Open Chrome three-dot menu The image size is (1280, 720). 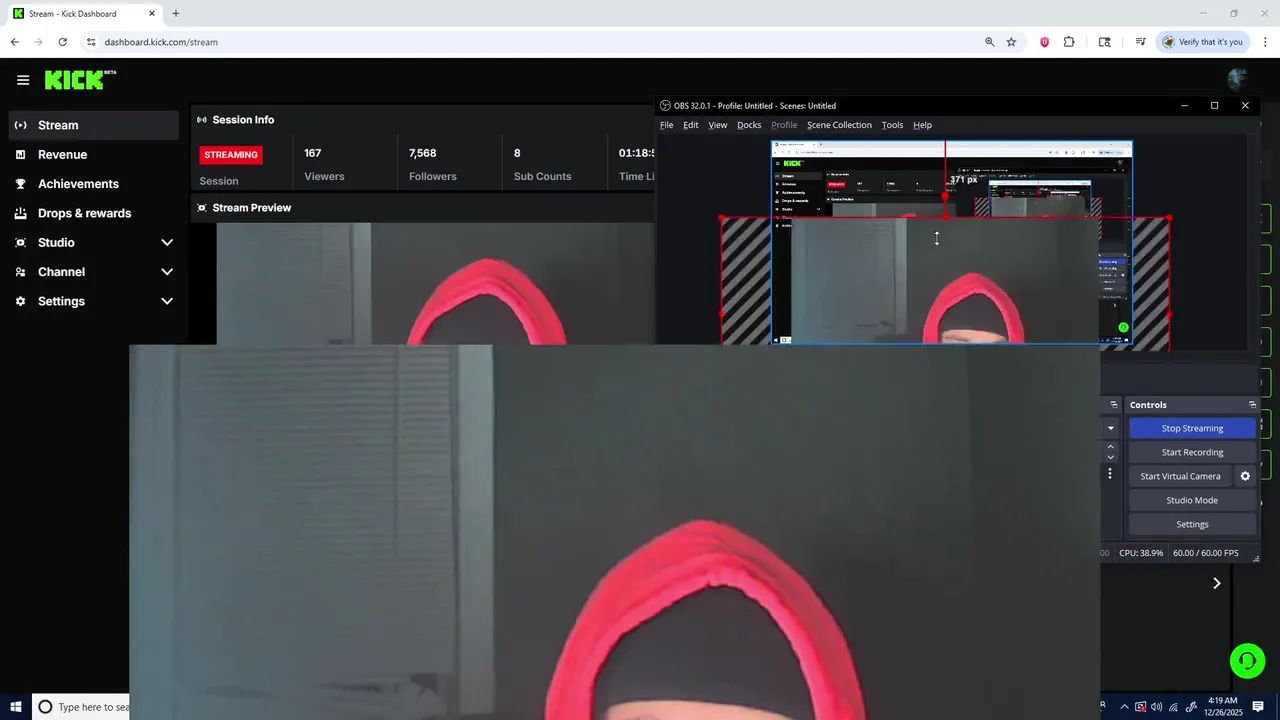[1265, 42]
